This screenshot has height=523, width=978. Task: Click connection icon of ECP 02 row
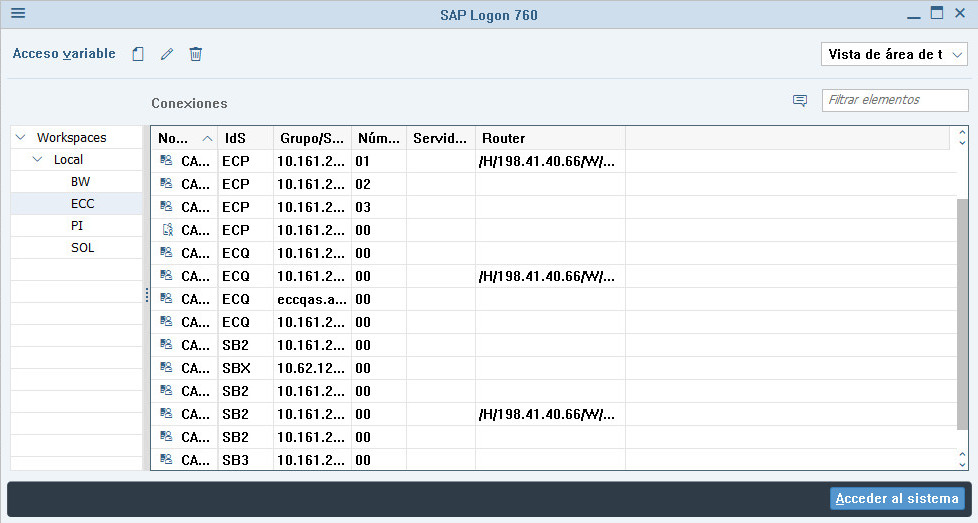pos(166,183)
